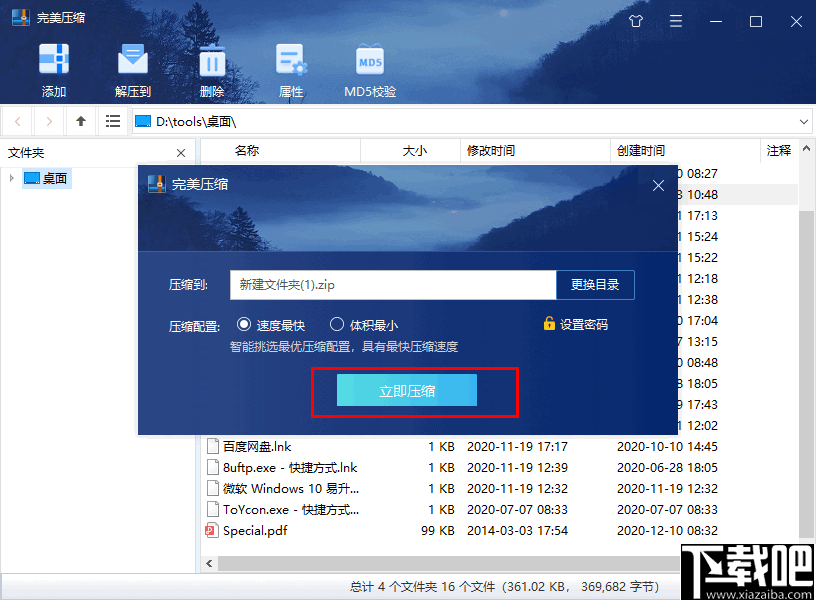Click the 微软 Windows 10 易升 file icon
The height and width of the screenshot is (600, 816).
tap(212, 488)
